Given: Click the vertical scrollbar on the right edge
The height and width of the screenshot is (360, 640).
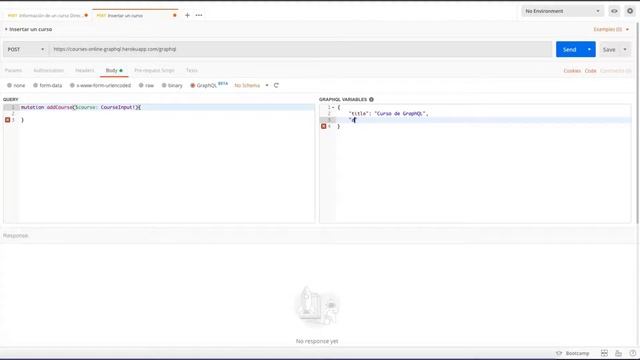Looking at the screenshot, I should click(638, 122).
